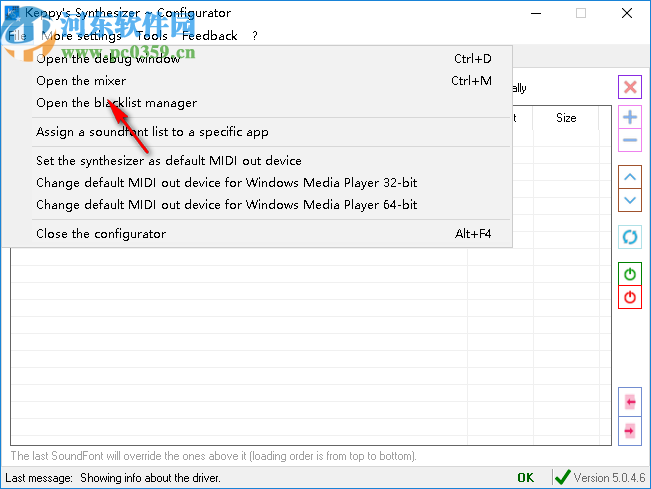This screenshot has width=651, height=489.
Task: Click the Size column header
Action: tap(566, 118)
